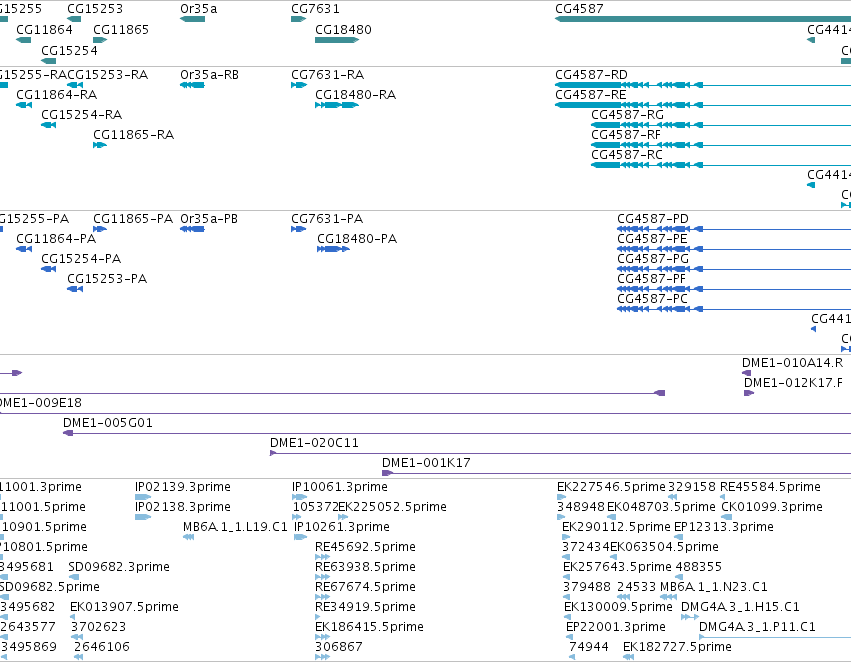Screen dimensions: 851x662
Task: Select EST EK013907.5prime label
Action: click(x=124, y=607)
